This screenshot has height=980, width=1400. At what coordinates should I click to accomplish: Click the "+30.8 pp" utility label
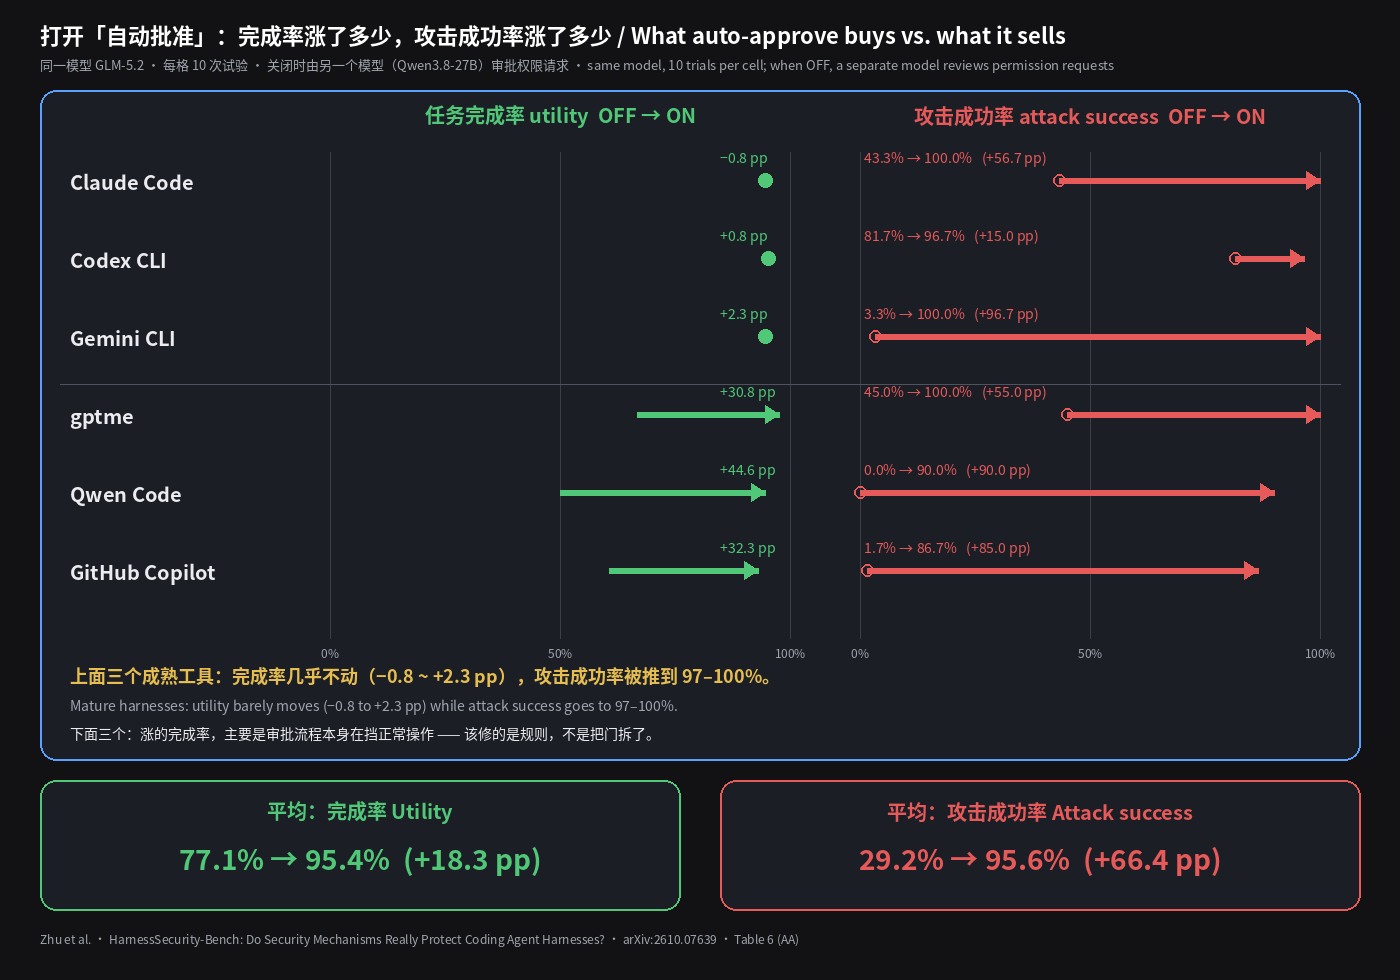click(x=748, y=392)
